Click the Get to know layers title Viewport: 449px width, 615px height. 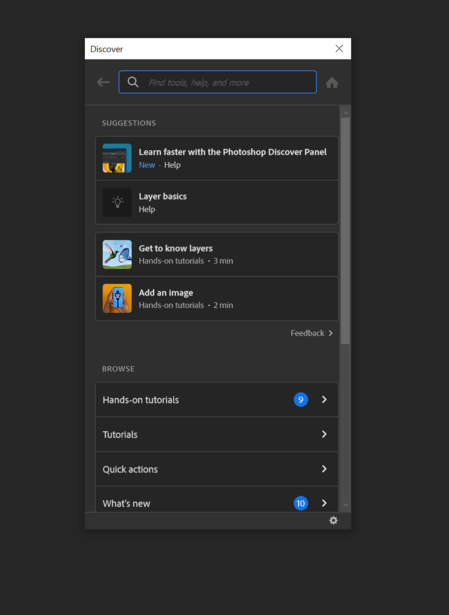coord(175,249)
